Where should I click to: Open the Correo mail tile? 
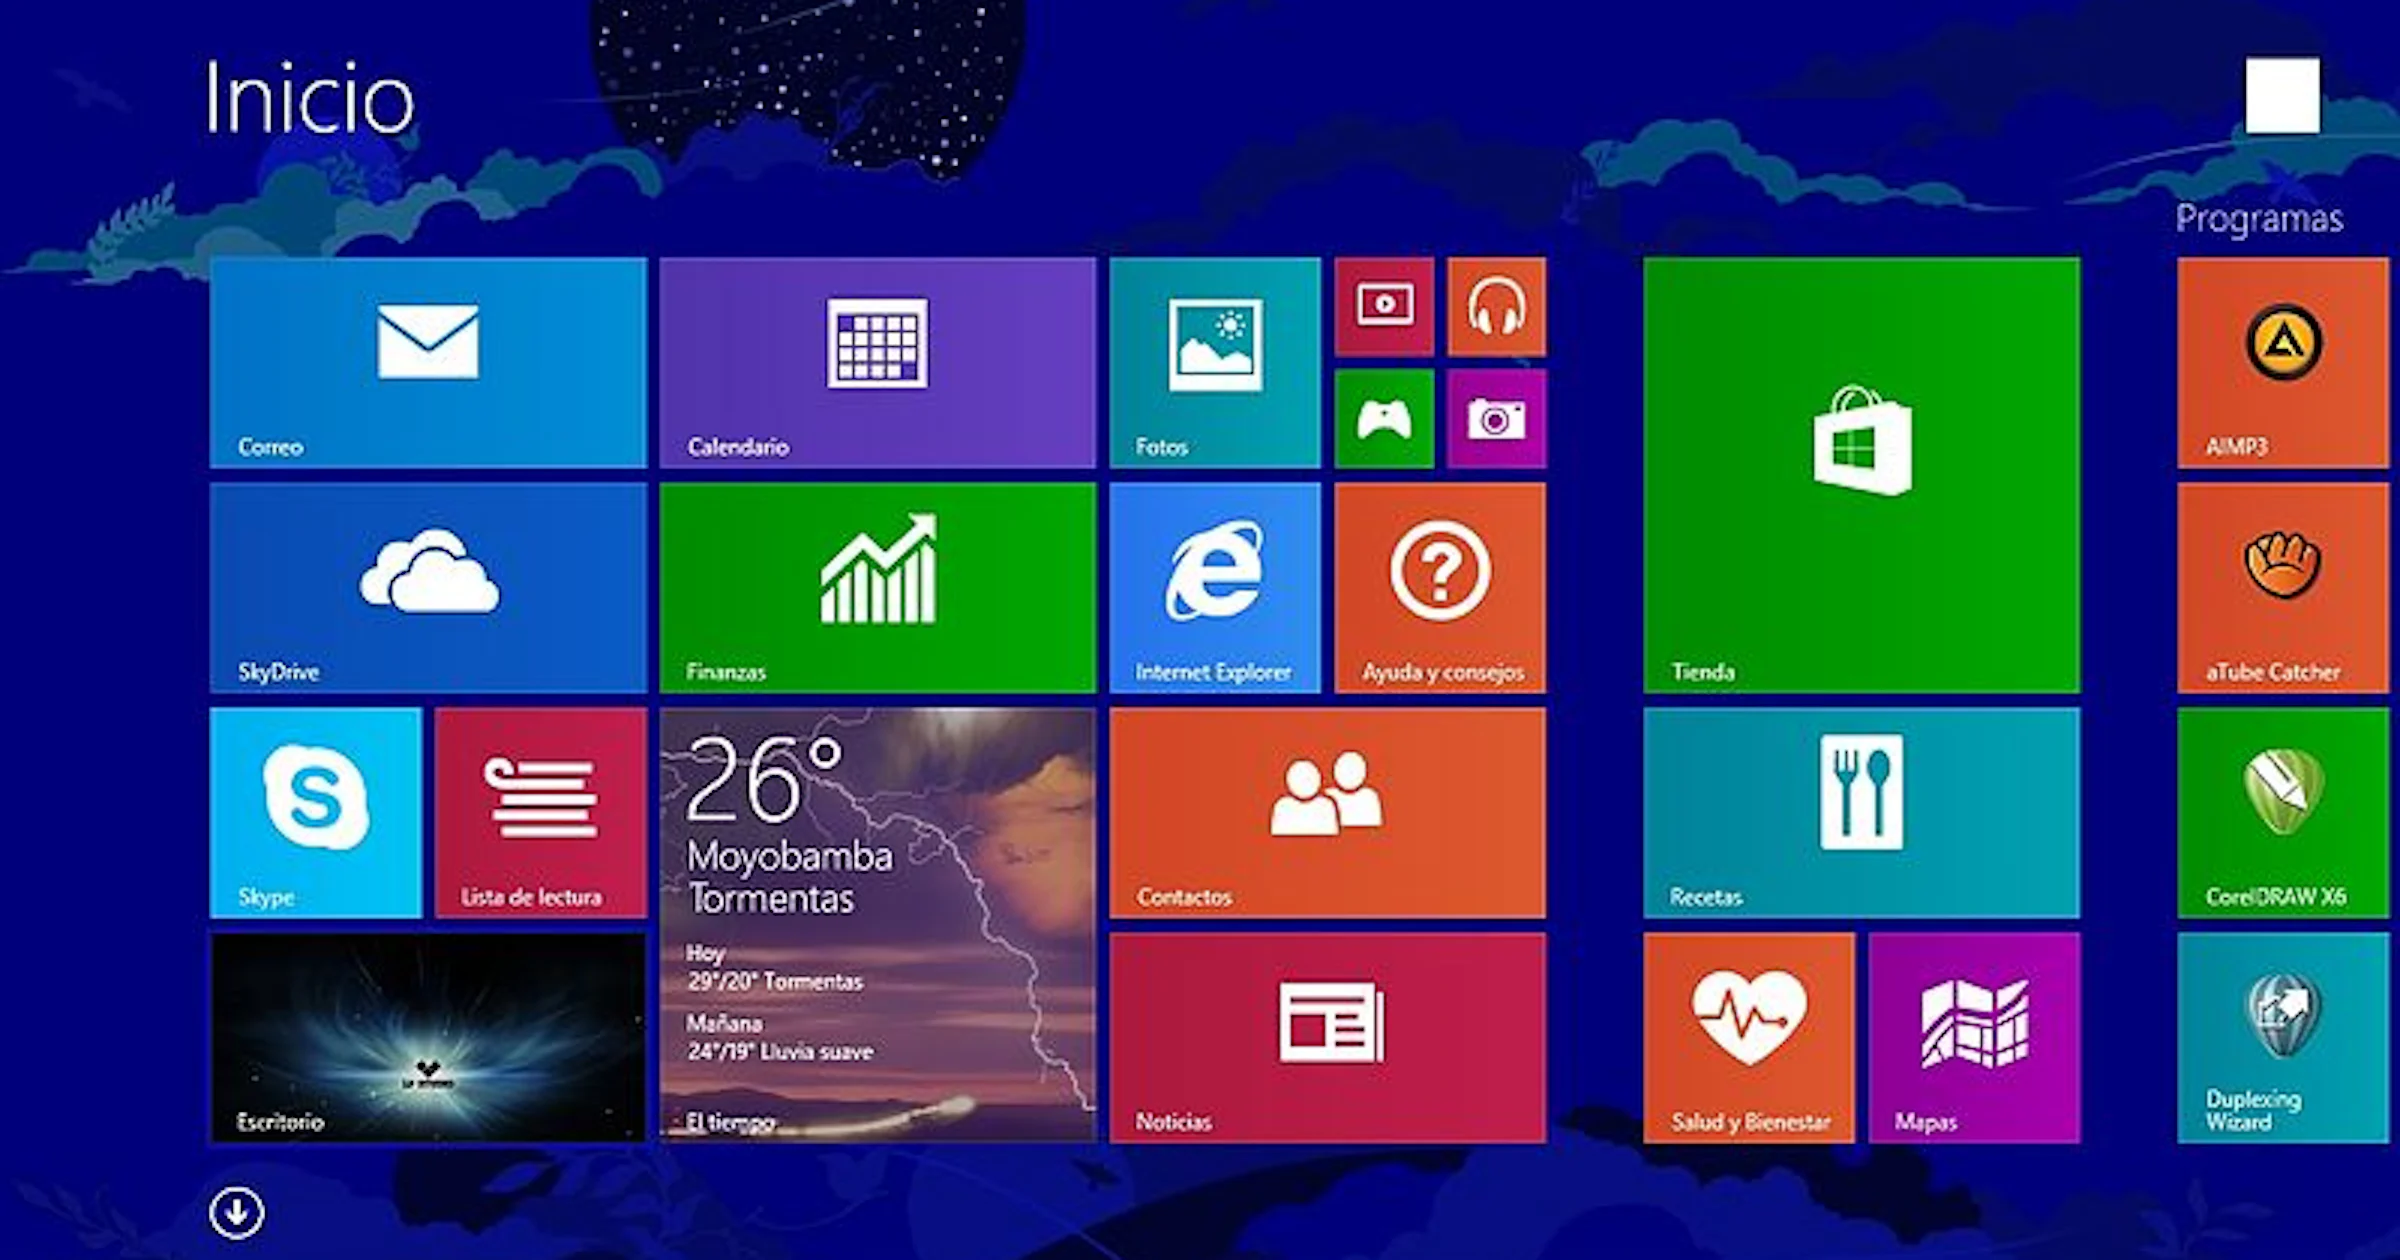tap(428, 363)
